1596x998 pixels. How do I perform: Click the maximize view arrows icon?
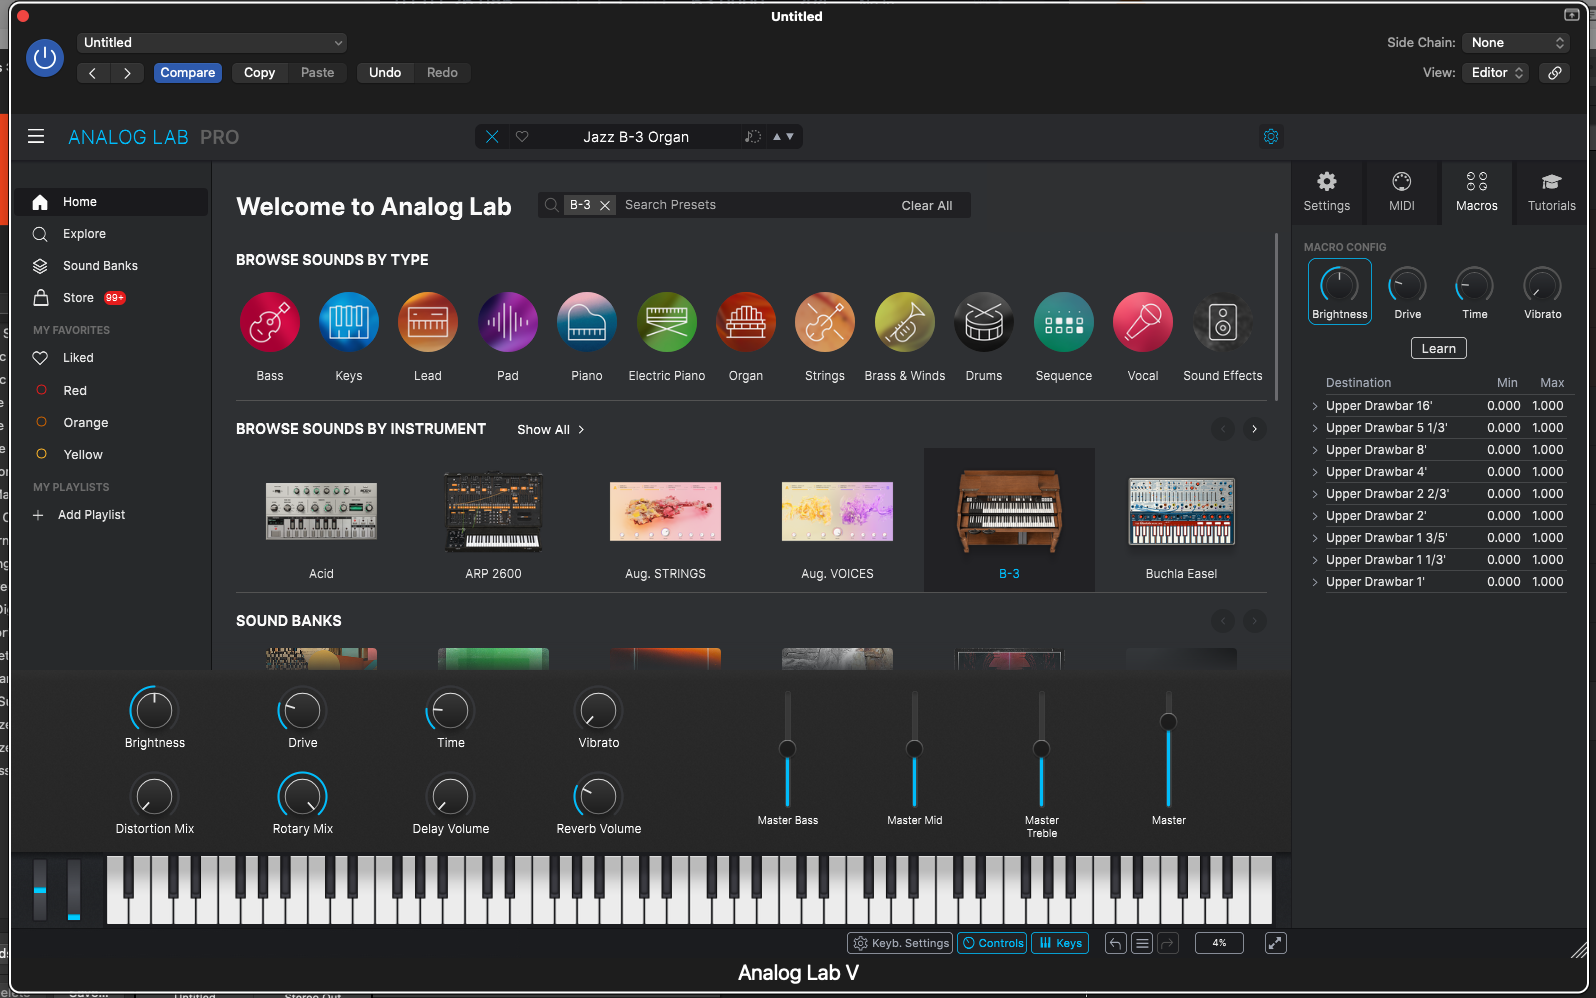coord(1276,943)
